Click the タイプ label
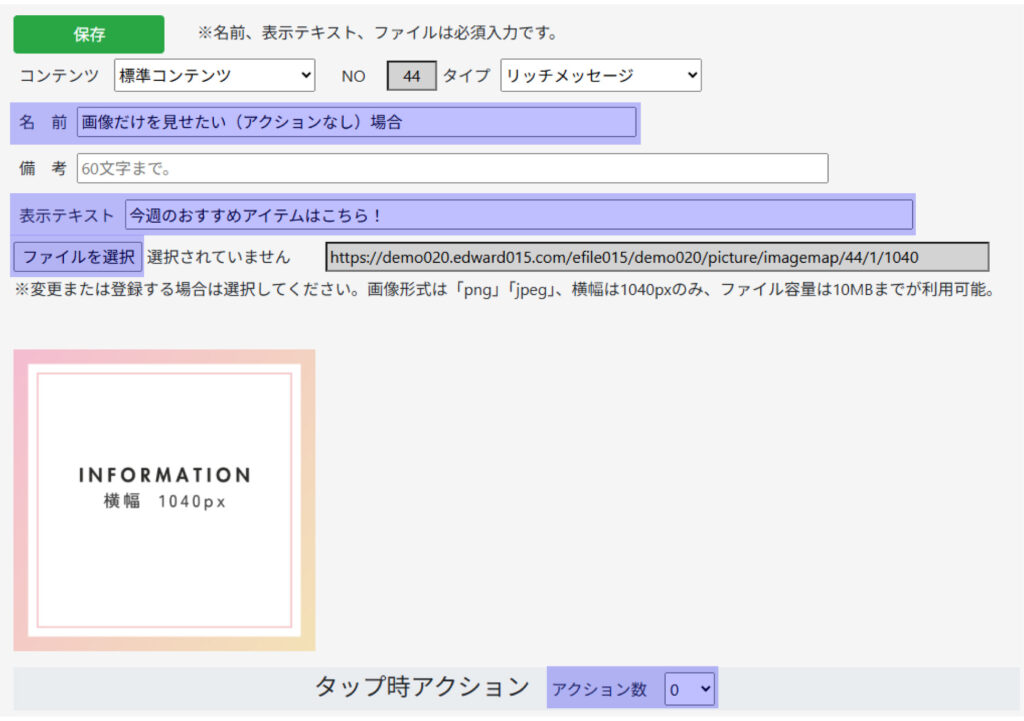 tap(466, 76)
